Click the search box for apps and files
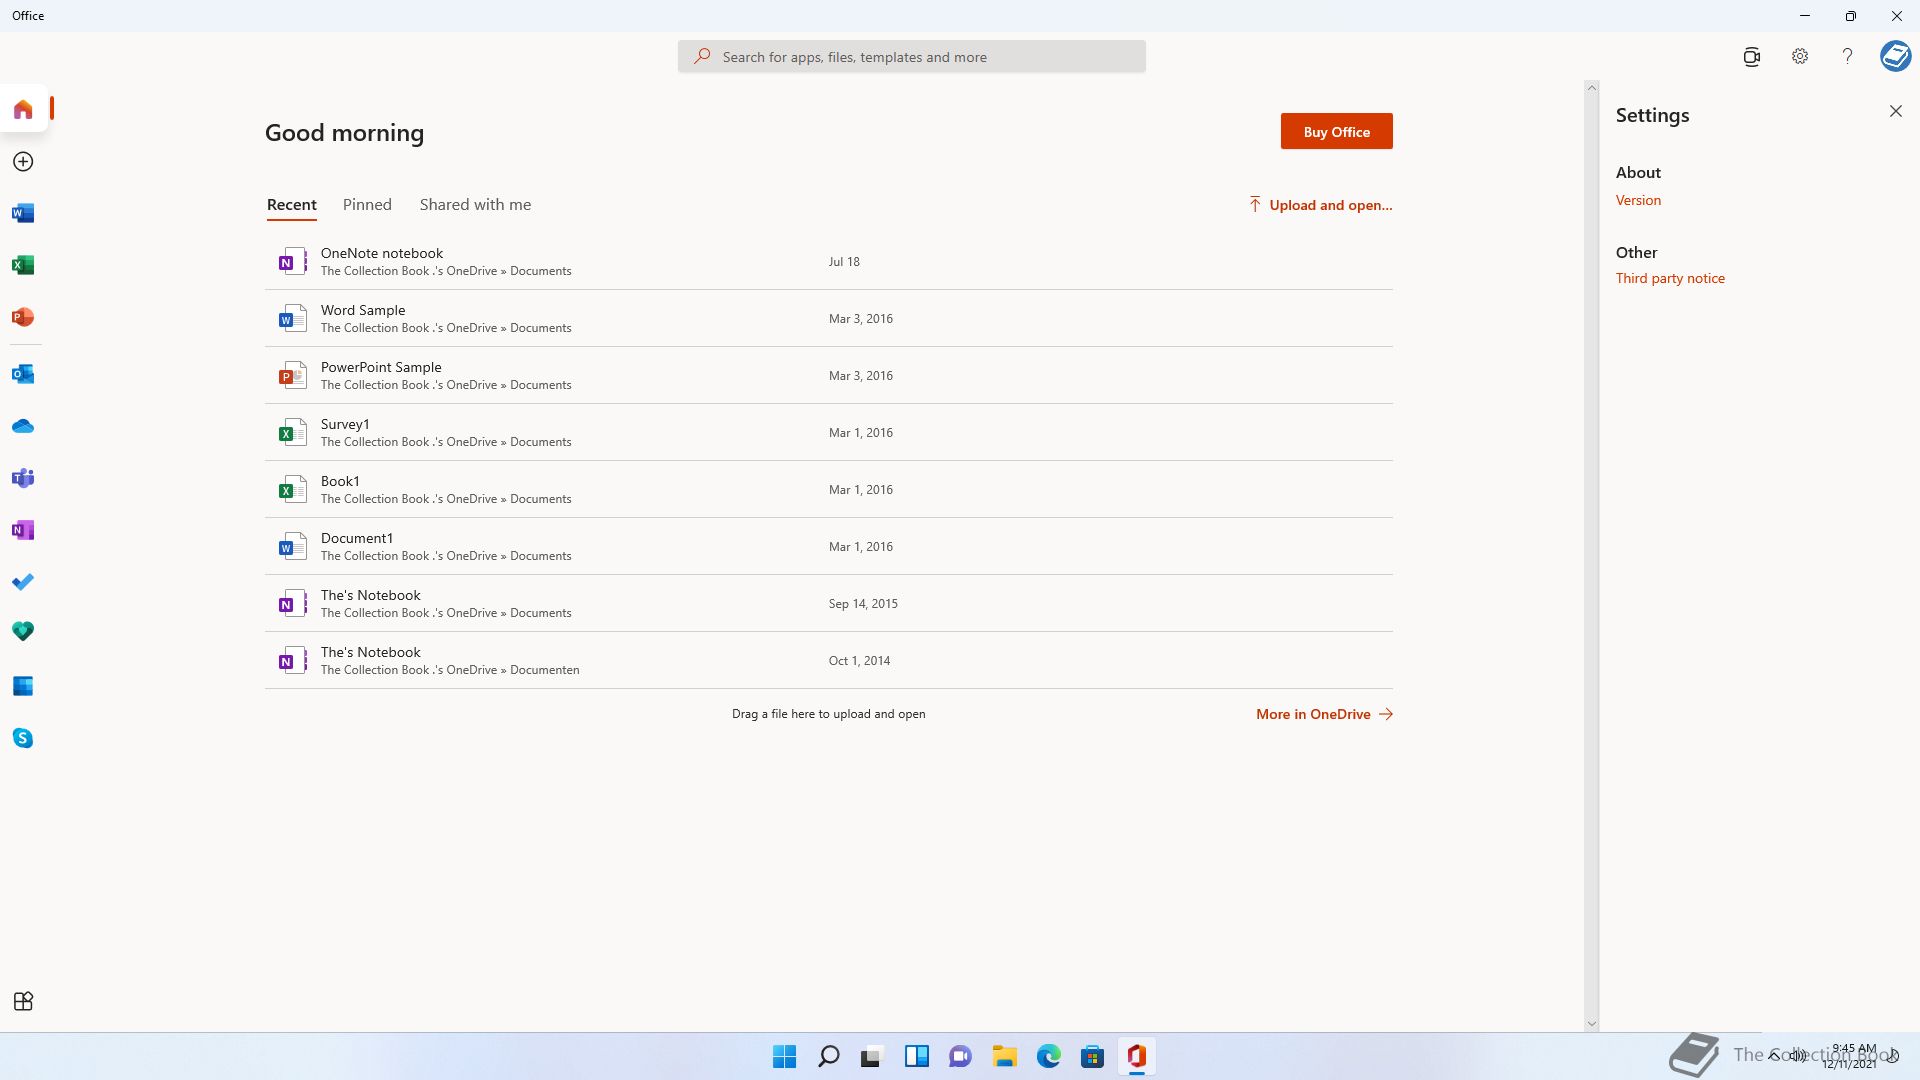Screen dimensions: 1920x1080 pyautogui.click(x=911, y=57)
